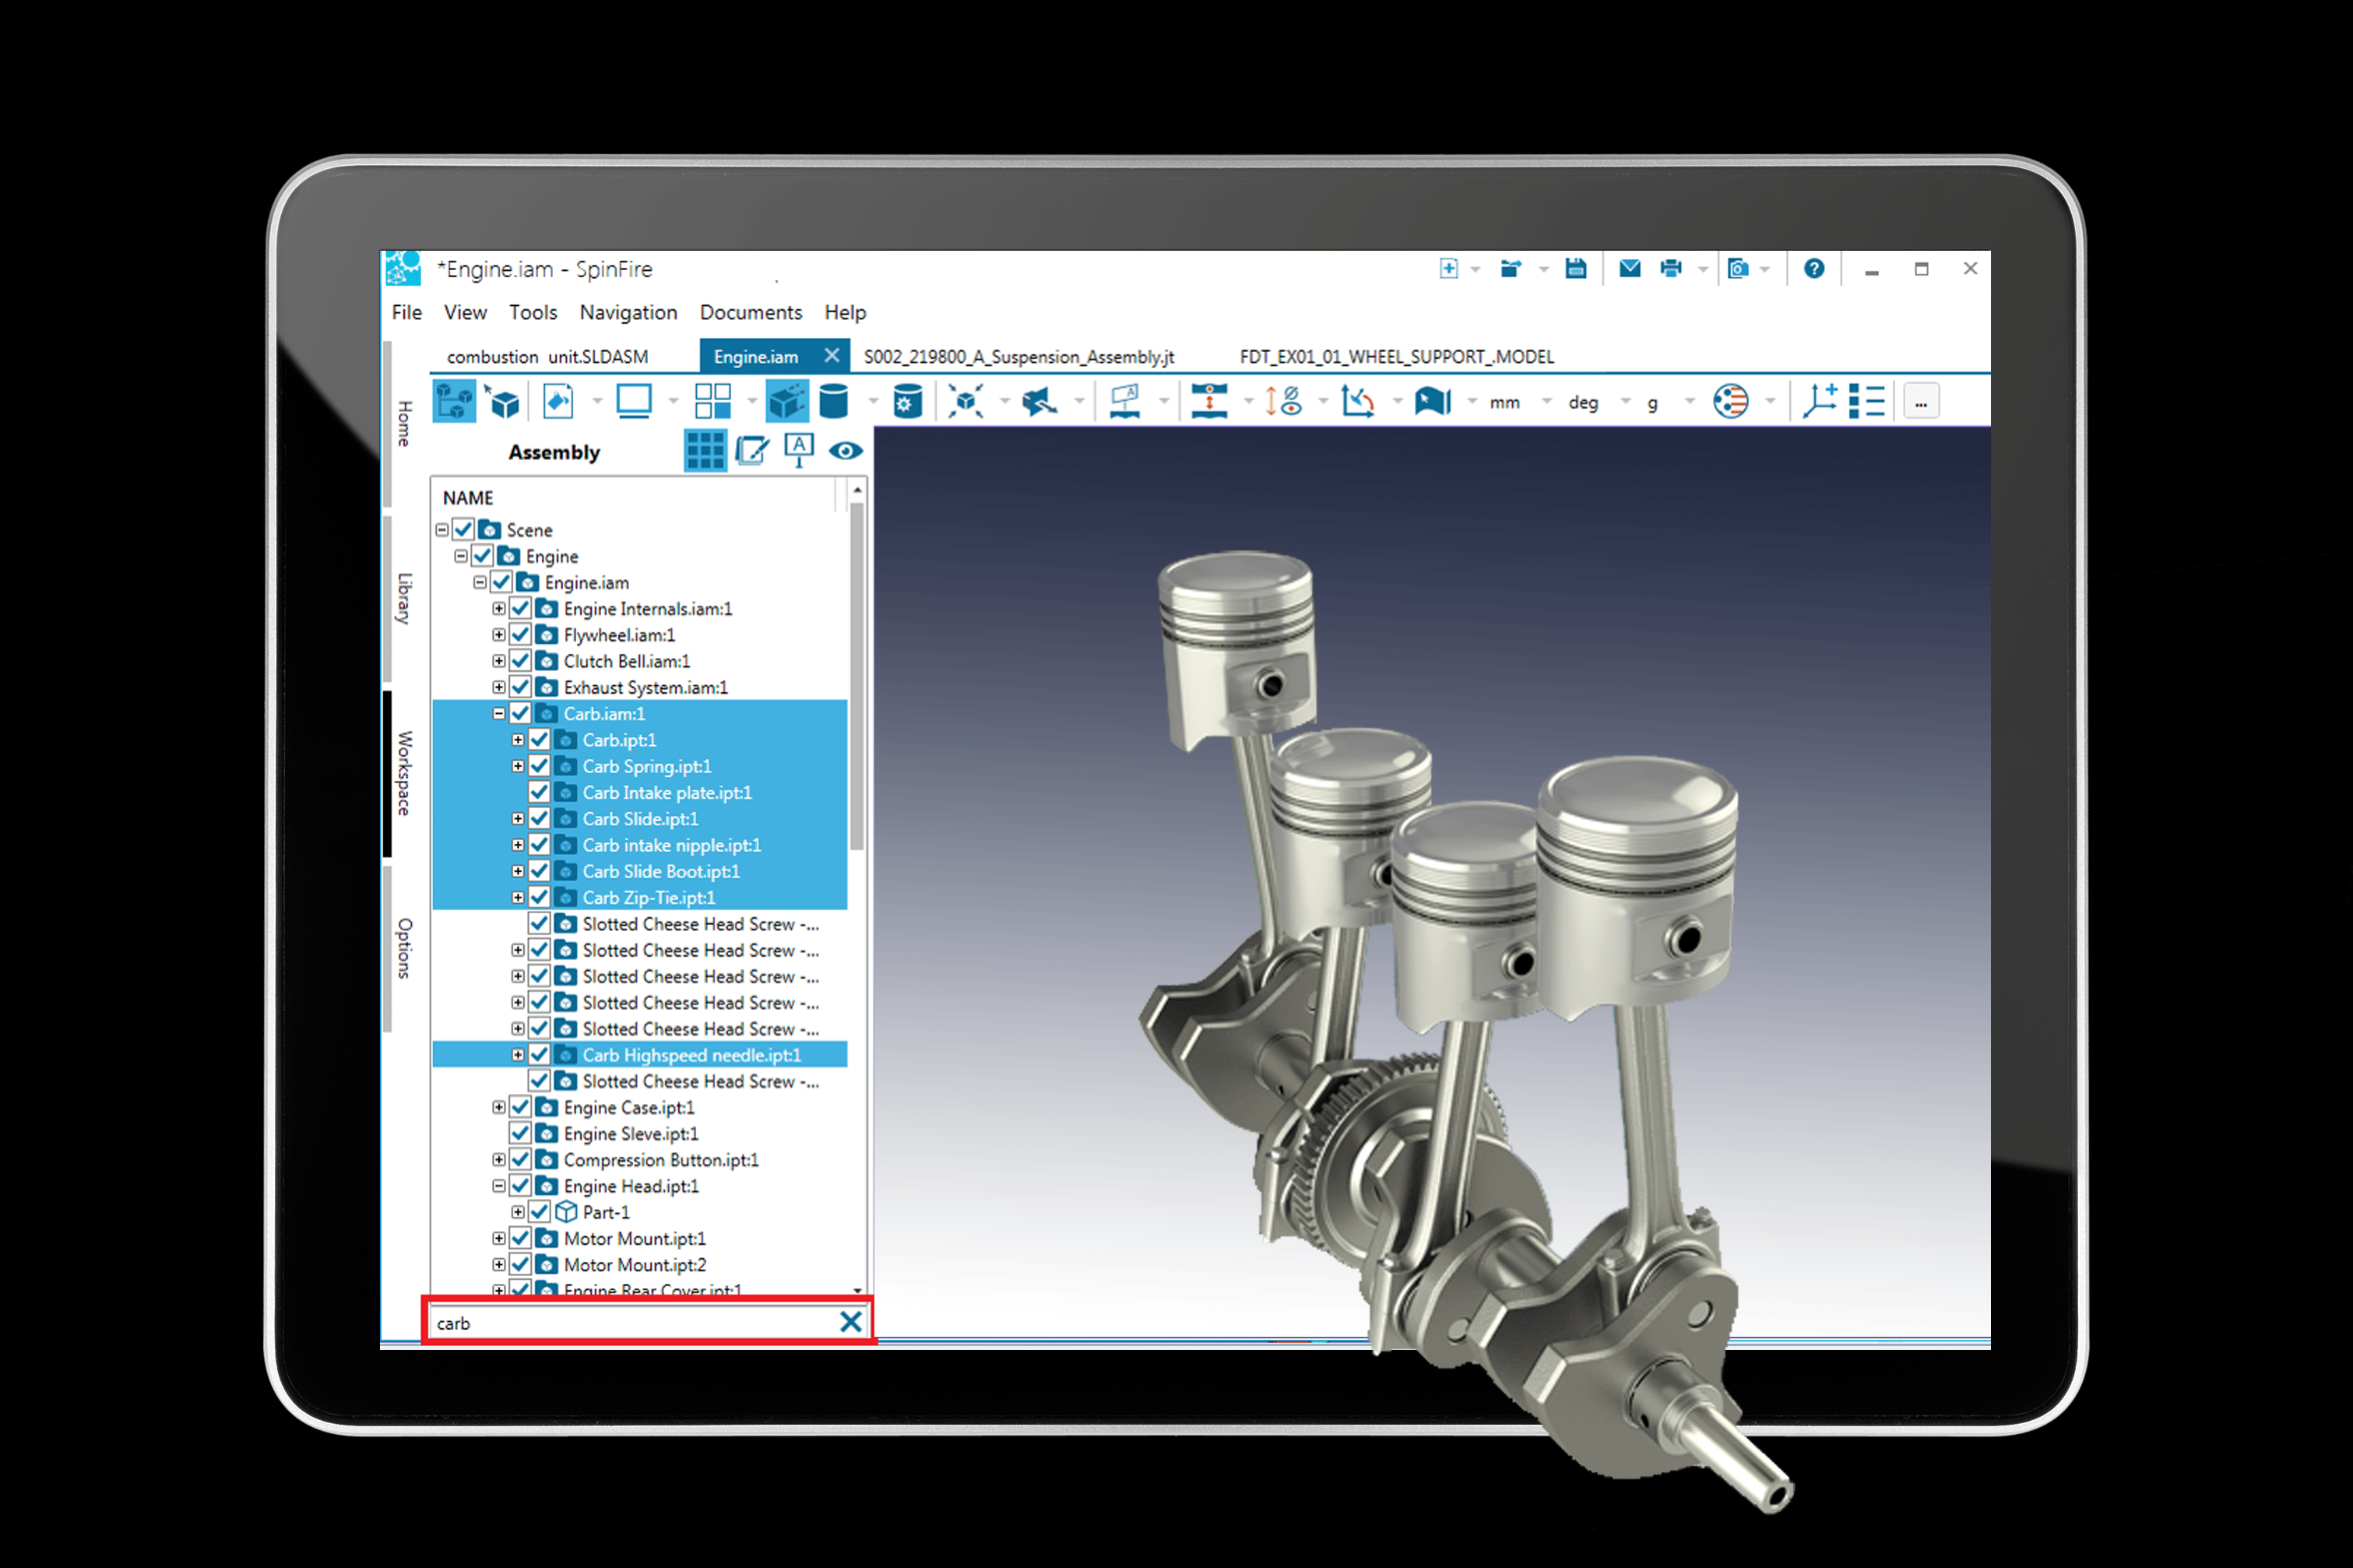Click the four-pane window layout icon

[713, 402]
